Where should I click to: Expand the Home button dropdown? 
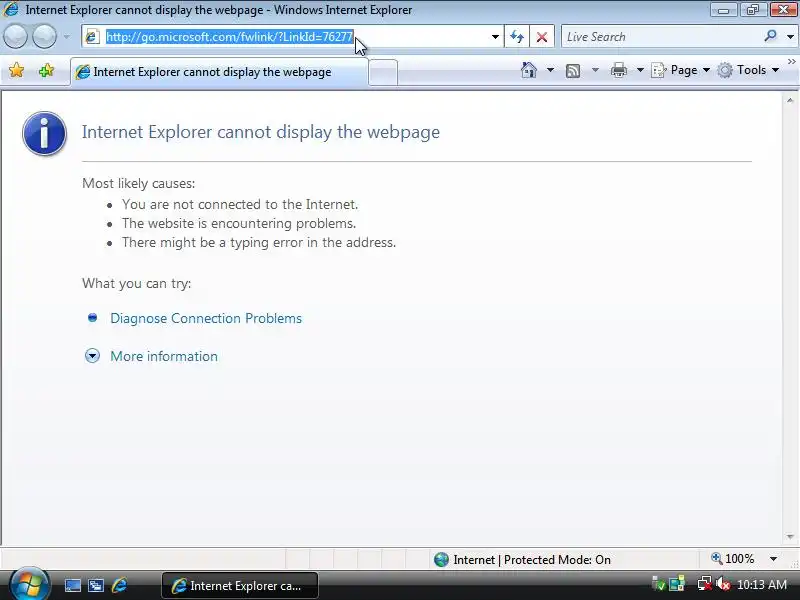551,70
